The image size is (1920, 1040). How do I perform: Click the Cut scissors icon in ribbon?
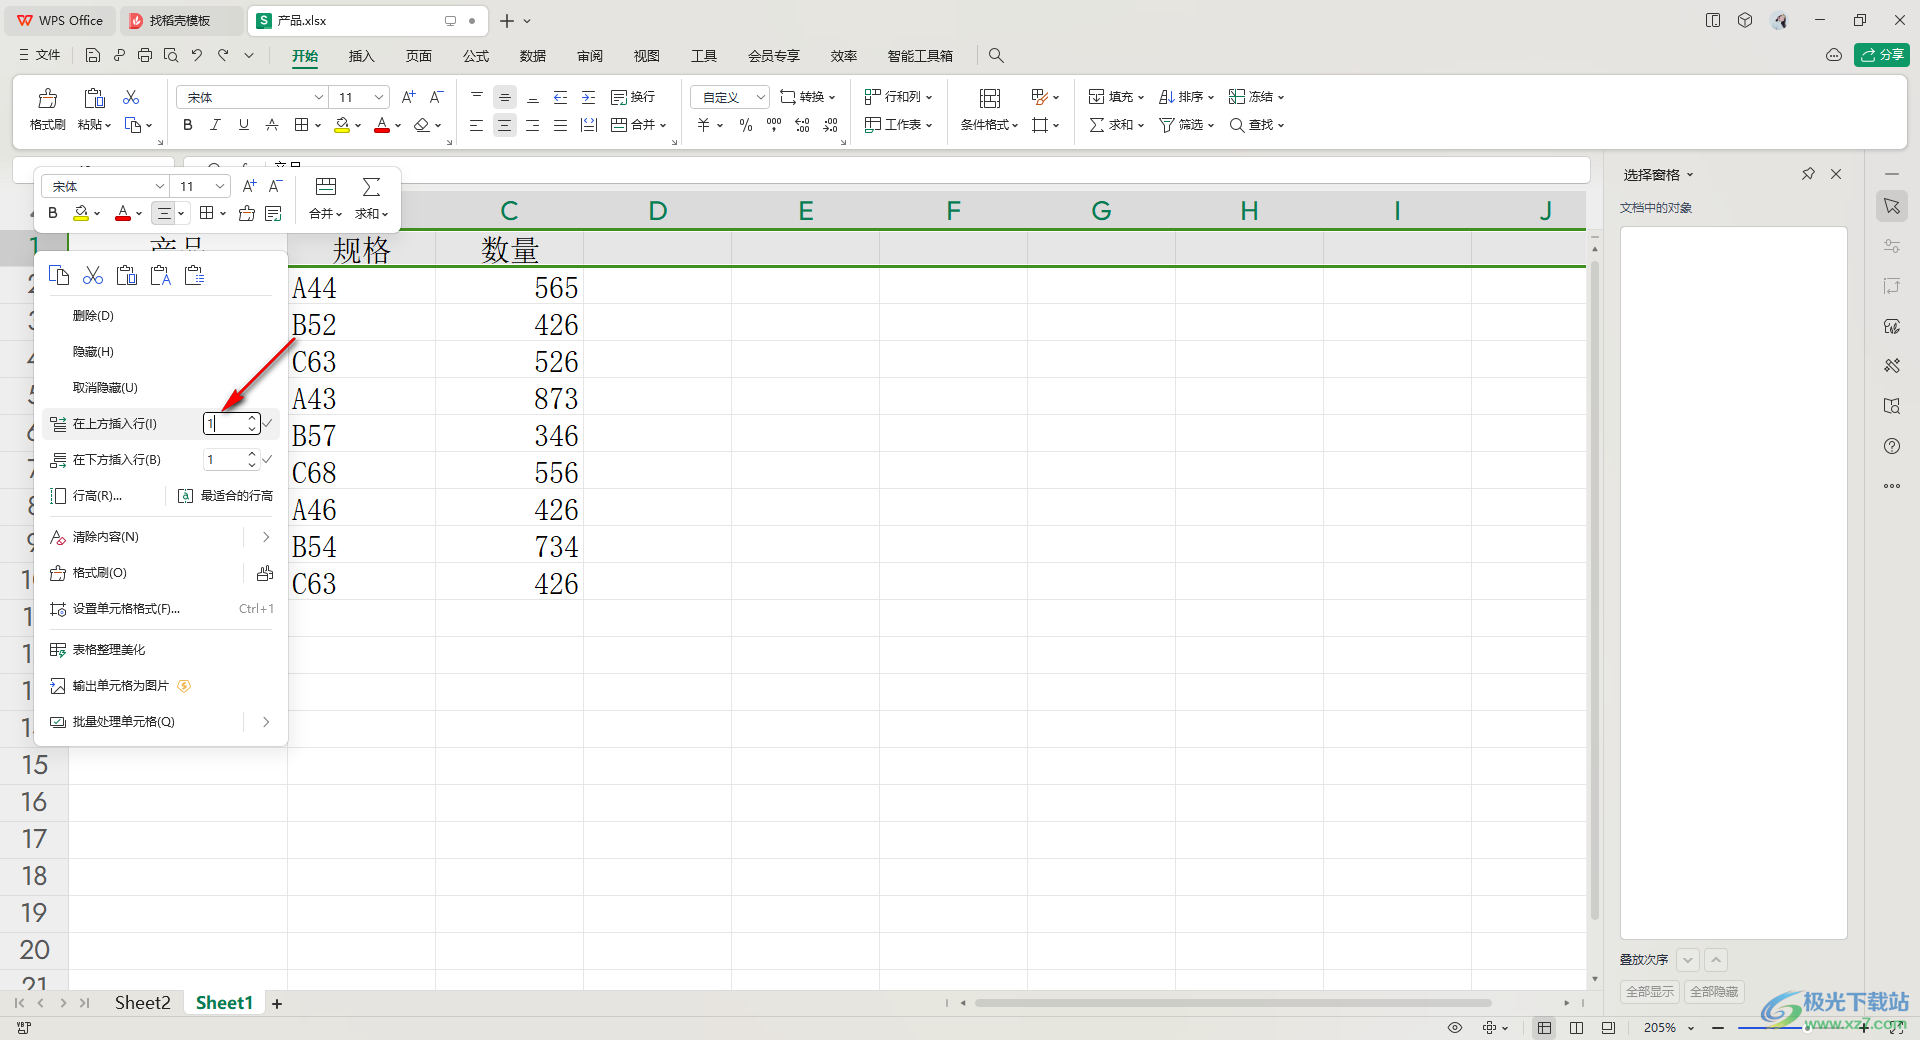pyautogui.click(x=131, y=97)
